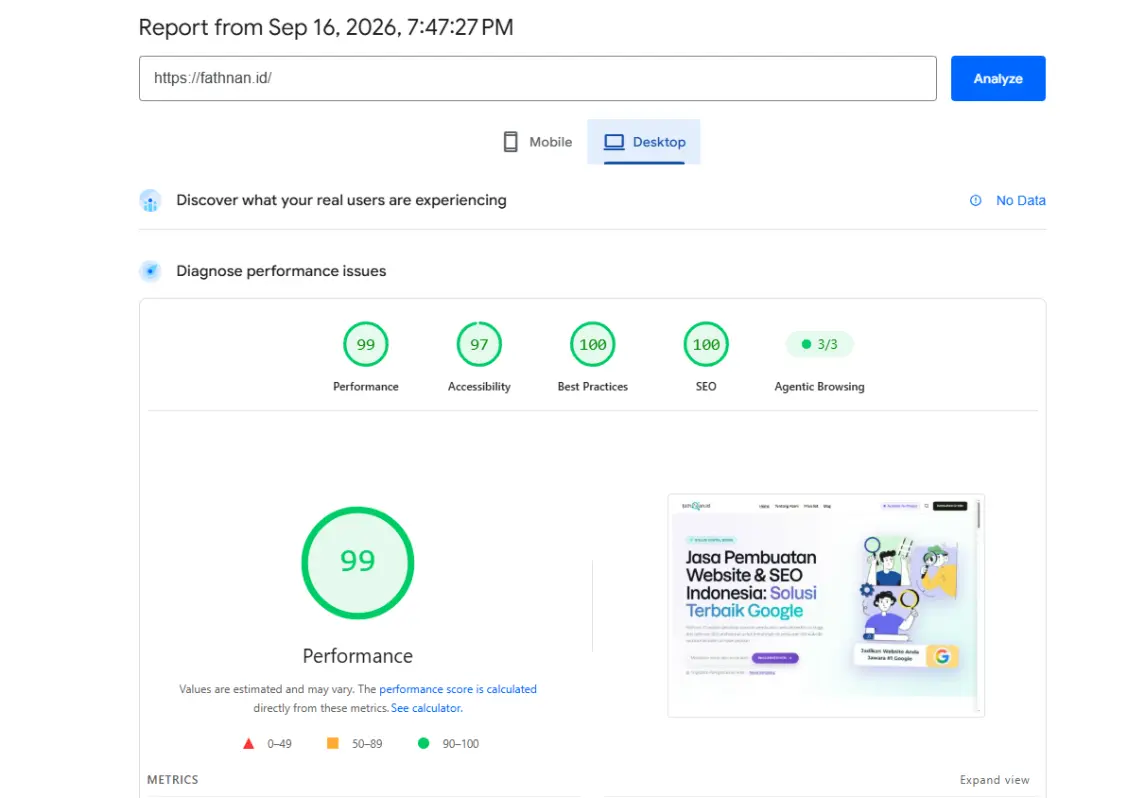The height and width of the screenshot is (798, 1144).
Task: Click the METRICS heading
Action: 172,780
